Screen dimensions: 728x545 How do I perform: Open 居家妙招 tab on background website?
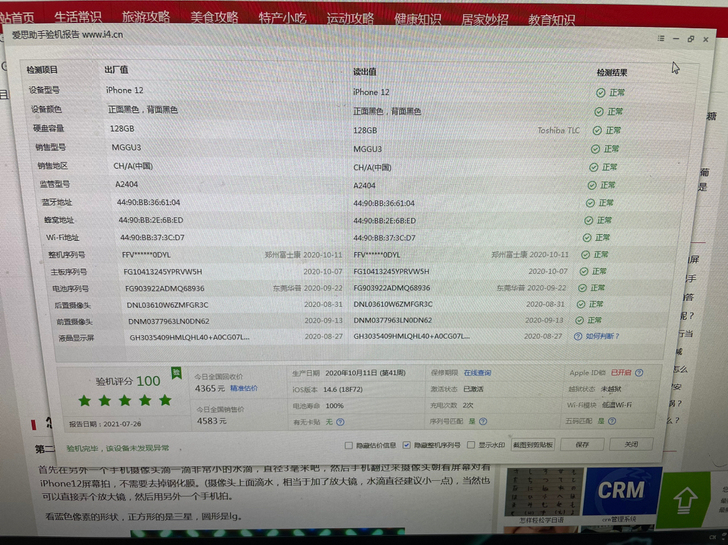[x=485, y=19]
